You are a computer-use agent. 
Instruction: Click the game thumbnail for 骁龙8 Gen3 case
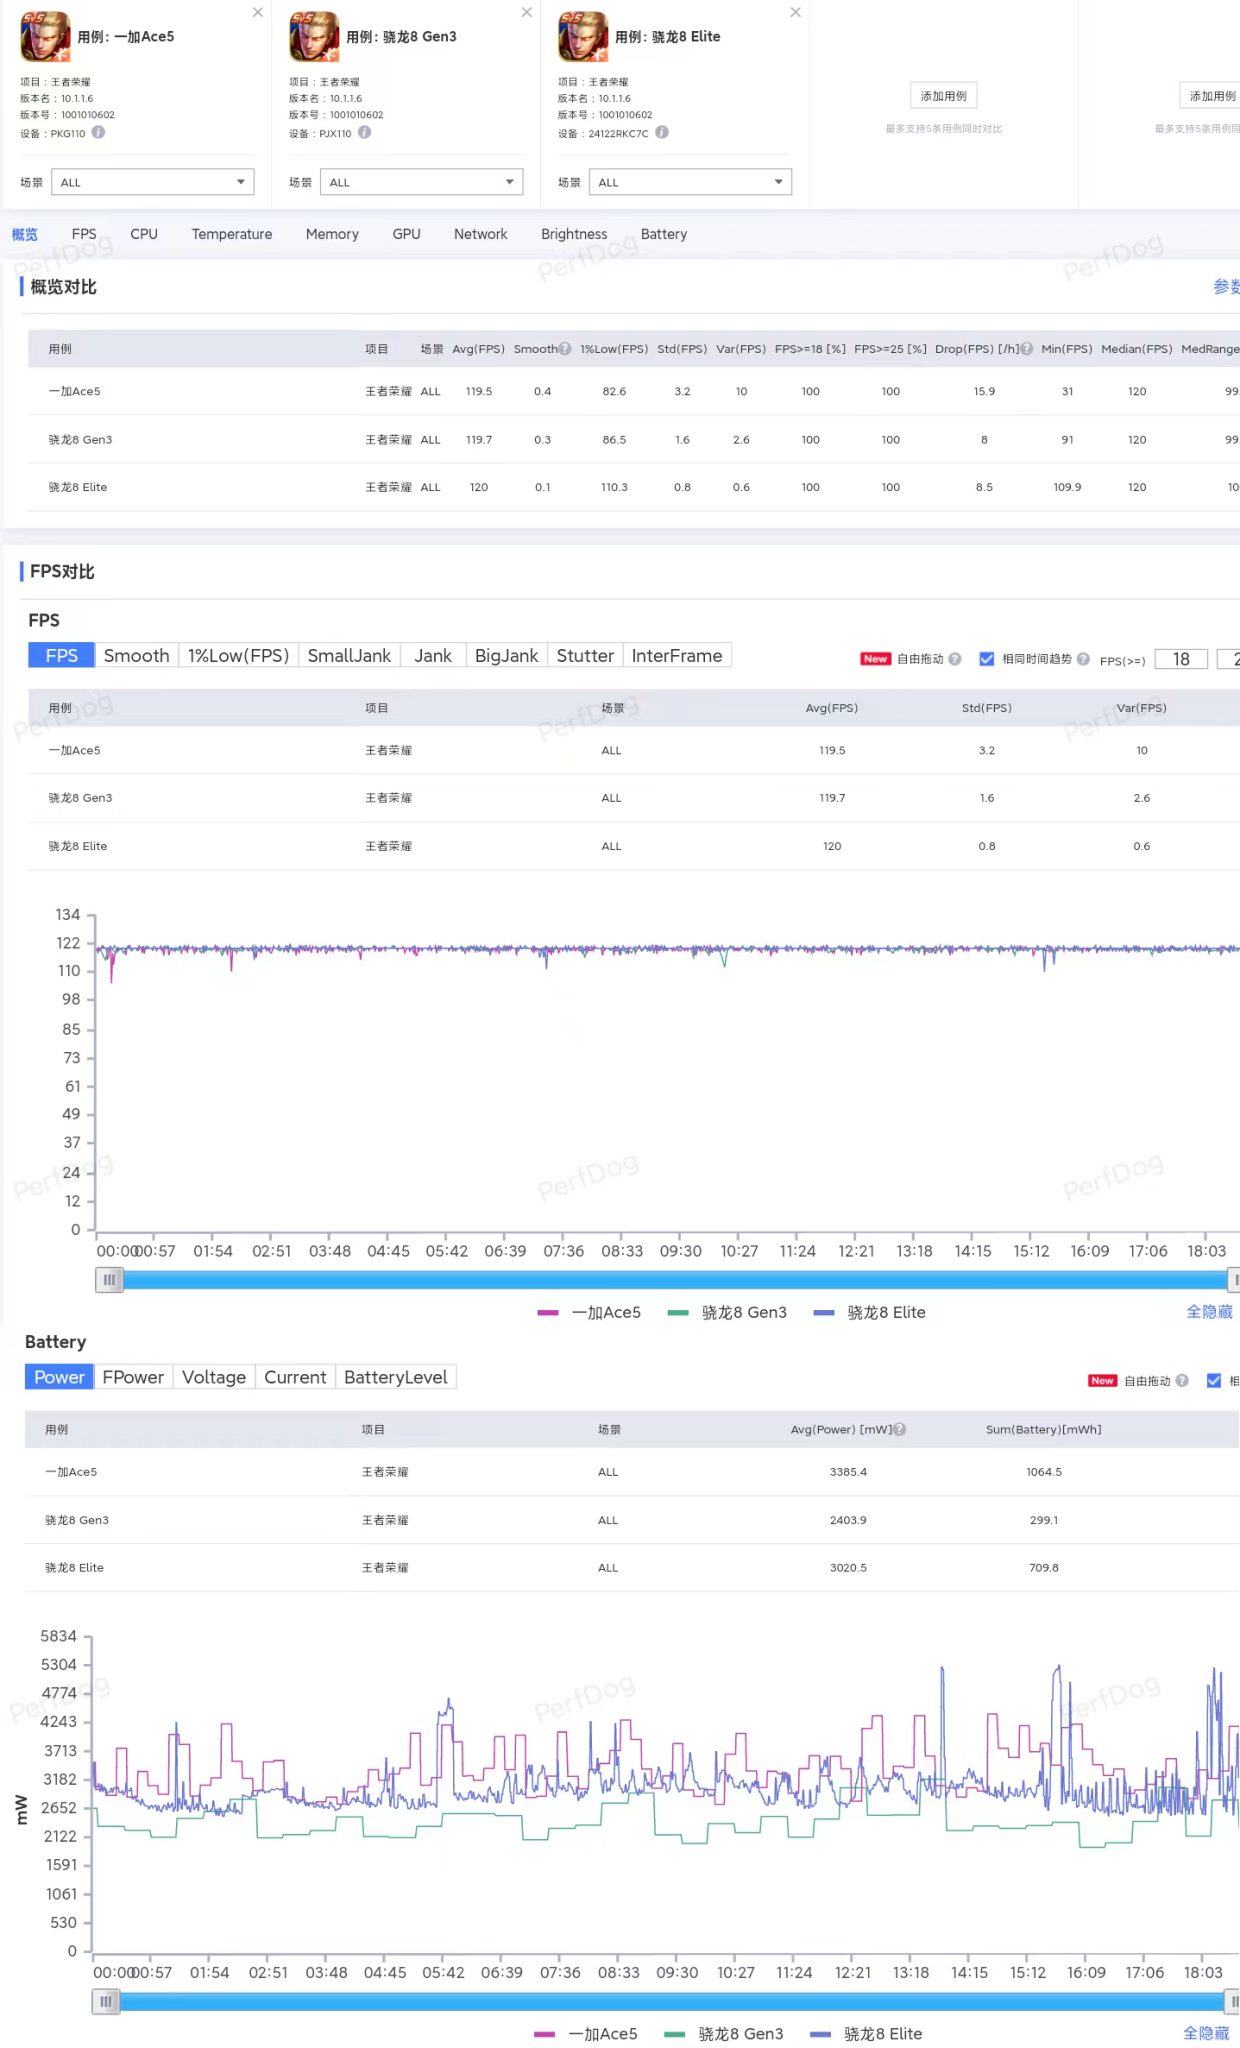click(x=314, y=37)
